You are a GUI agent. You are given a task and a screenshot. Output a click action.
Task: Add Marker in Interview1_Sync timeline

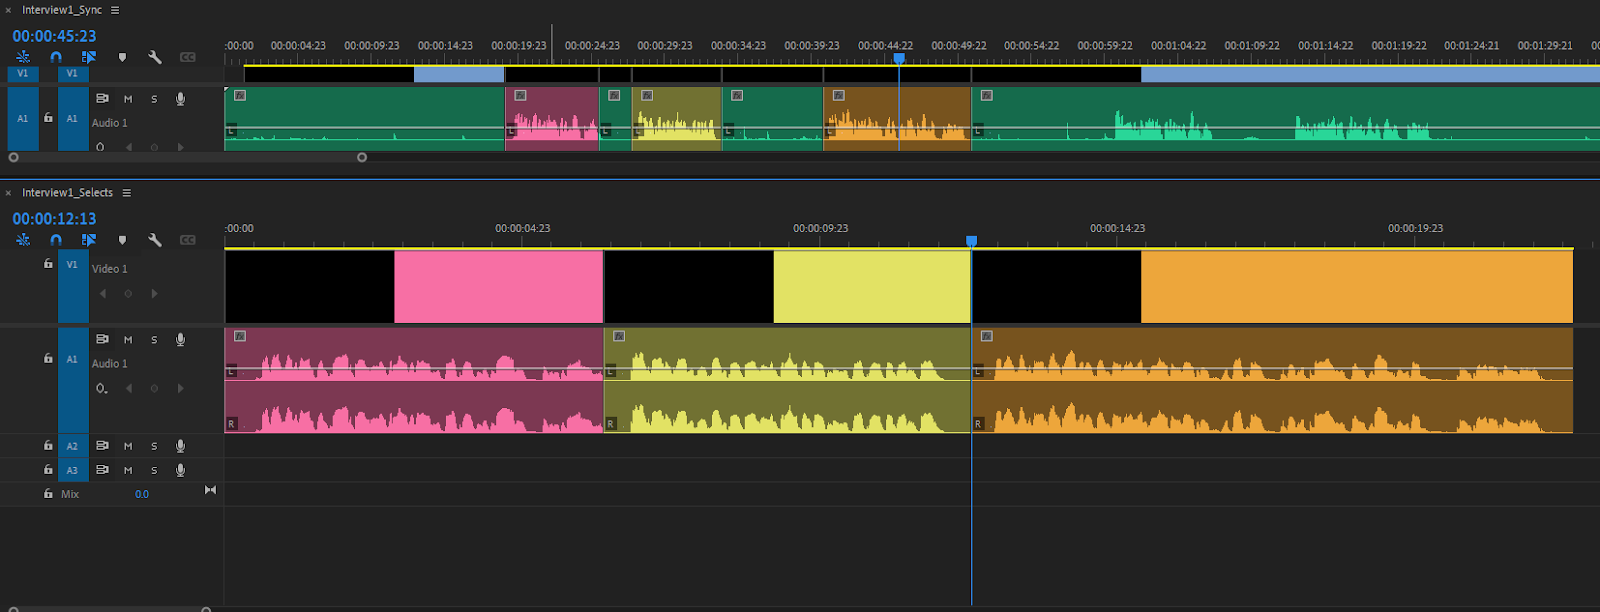pyautogui.click(x=122, y=57)
